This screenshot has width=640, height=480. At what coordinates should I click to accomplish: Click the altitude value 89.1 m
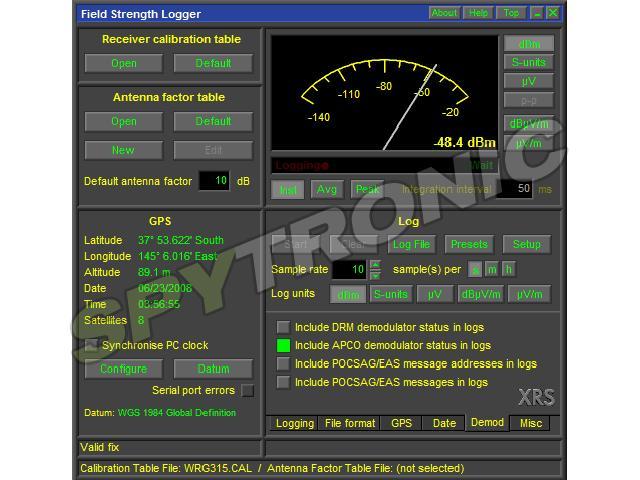tap(154, 272)
